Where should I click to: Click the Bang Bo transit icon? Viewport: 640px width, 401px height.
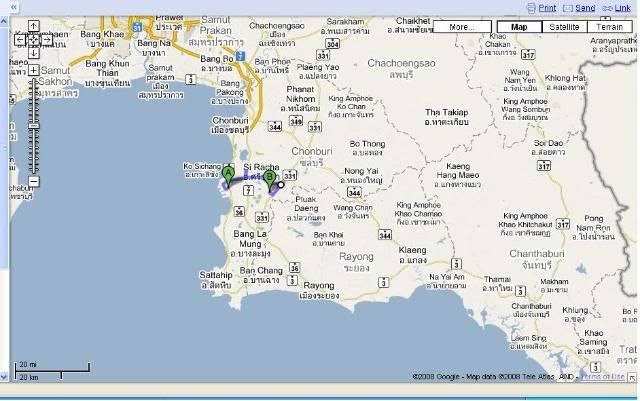(x=240, y=56)
